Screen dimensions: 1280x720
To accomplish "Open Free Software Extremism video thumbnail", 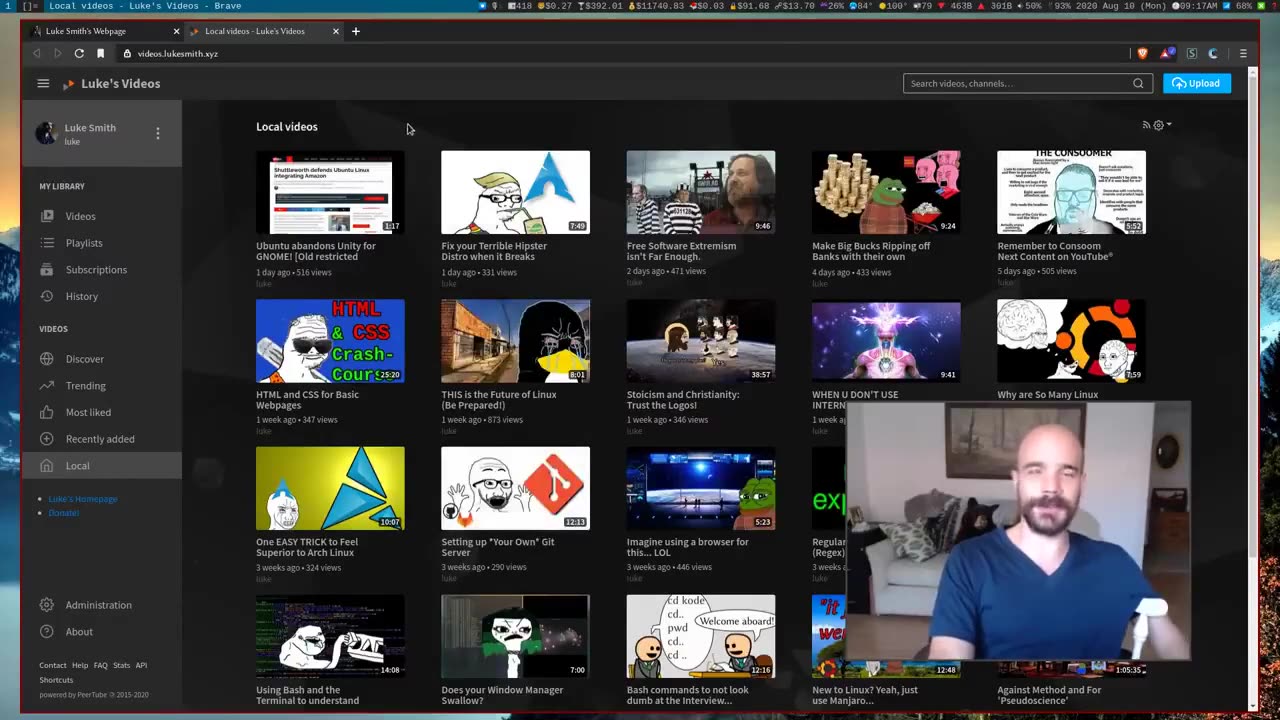I will click(x=700, y=192).
